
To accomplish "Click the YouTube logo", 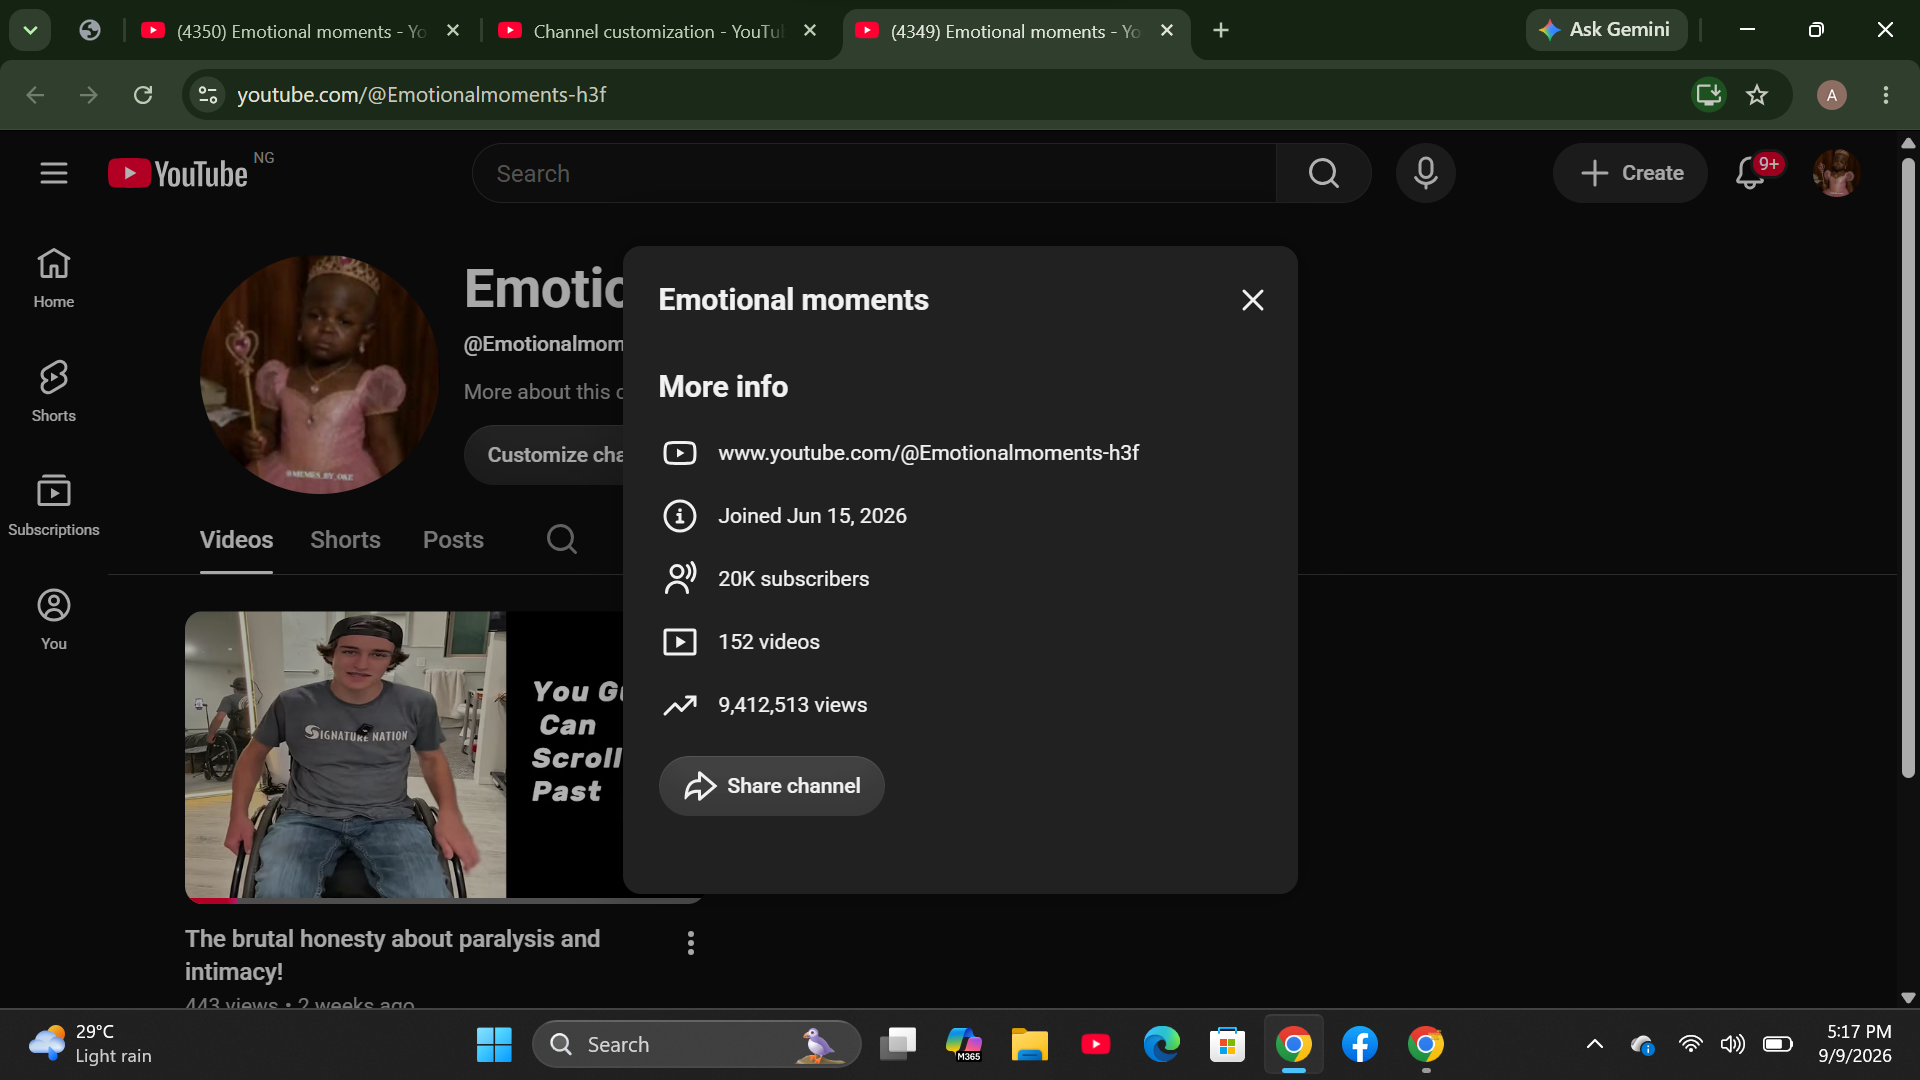I will [x=178, y=173].
